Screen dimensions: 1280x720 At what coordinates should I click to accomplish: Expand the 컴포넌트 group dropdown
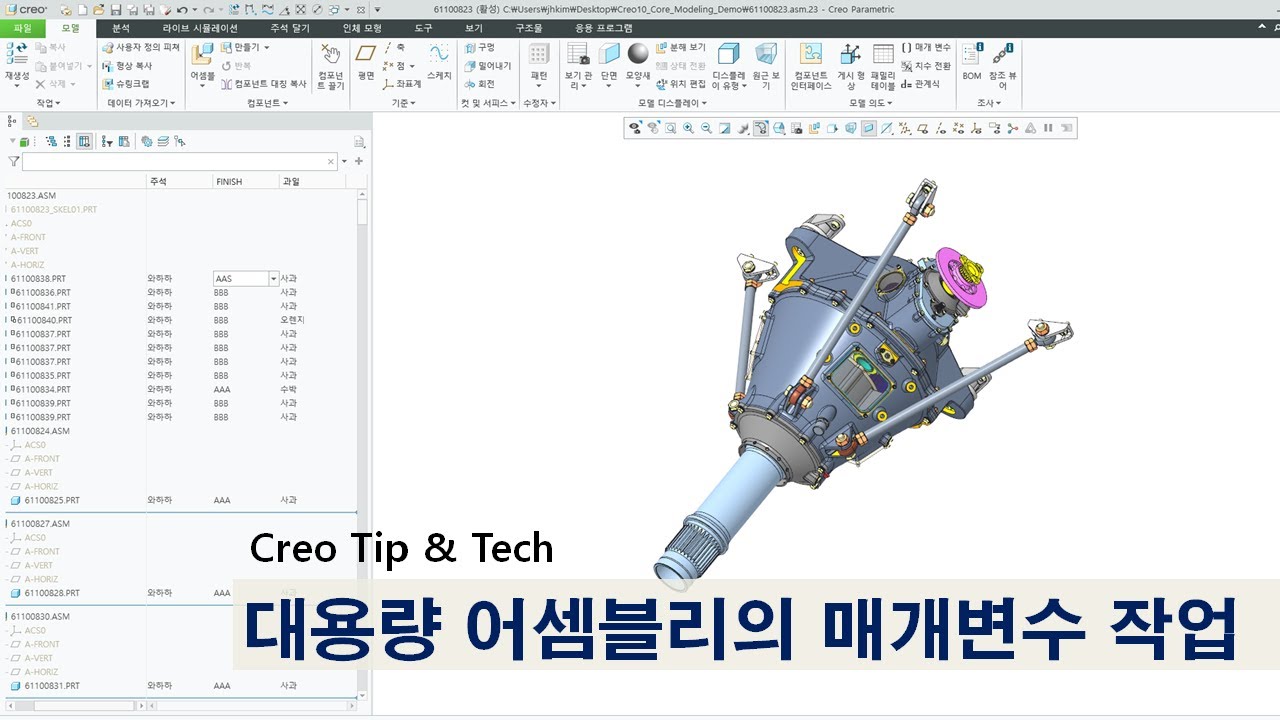coord(267,103)
